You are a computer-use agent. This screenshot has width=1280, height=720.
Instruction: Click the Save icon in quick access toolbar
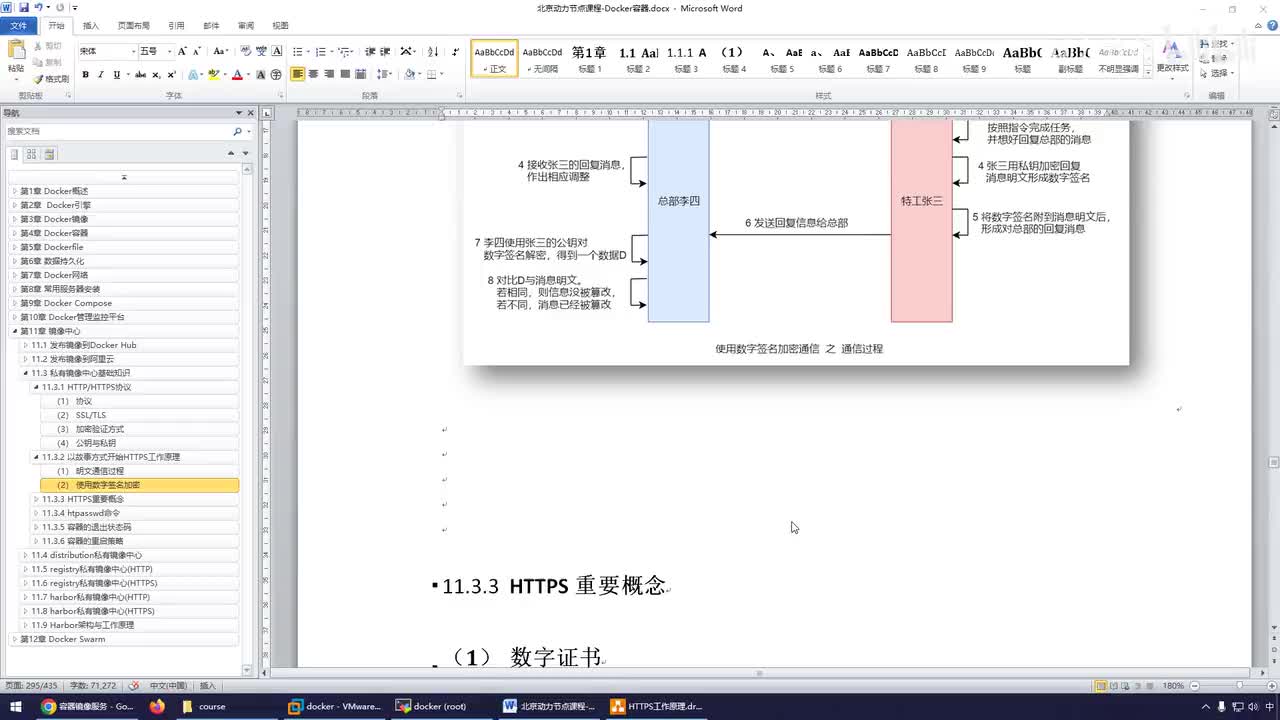coord(23,8)
